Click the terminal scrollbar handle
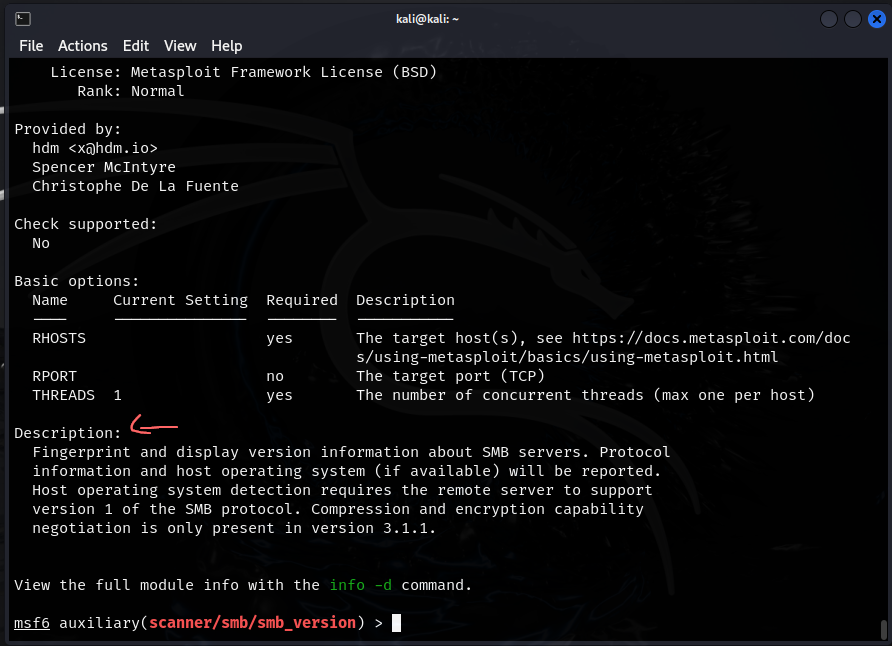The height and width of the screenshot is (646, 892). click(x=883, y=629)
